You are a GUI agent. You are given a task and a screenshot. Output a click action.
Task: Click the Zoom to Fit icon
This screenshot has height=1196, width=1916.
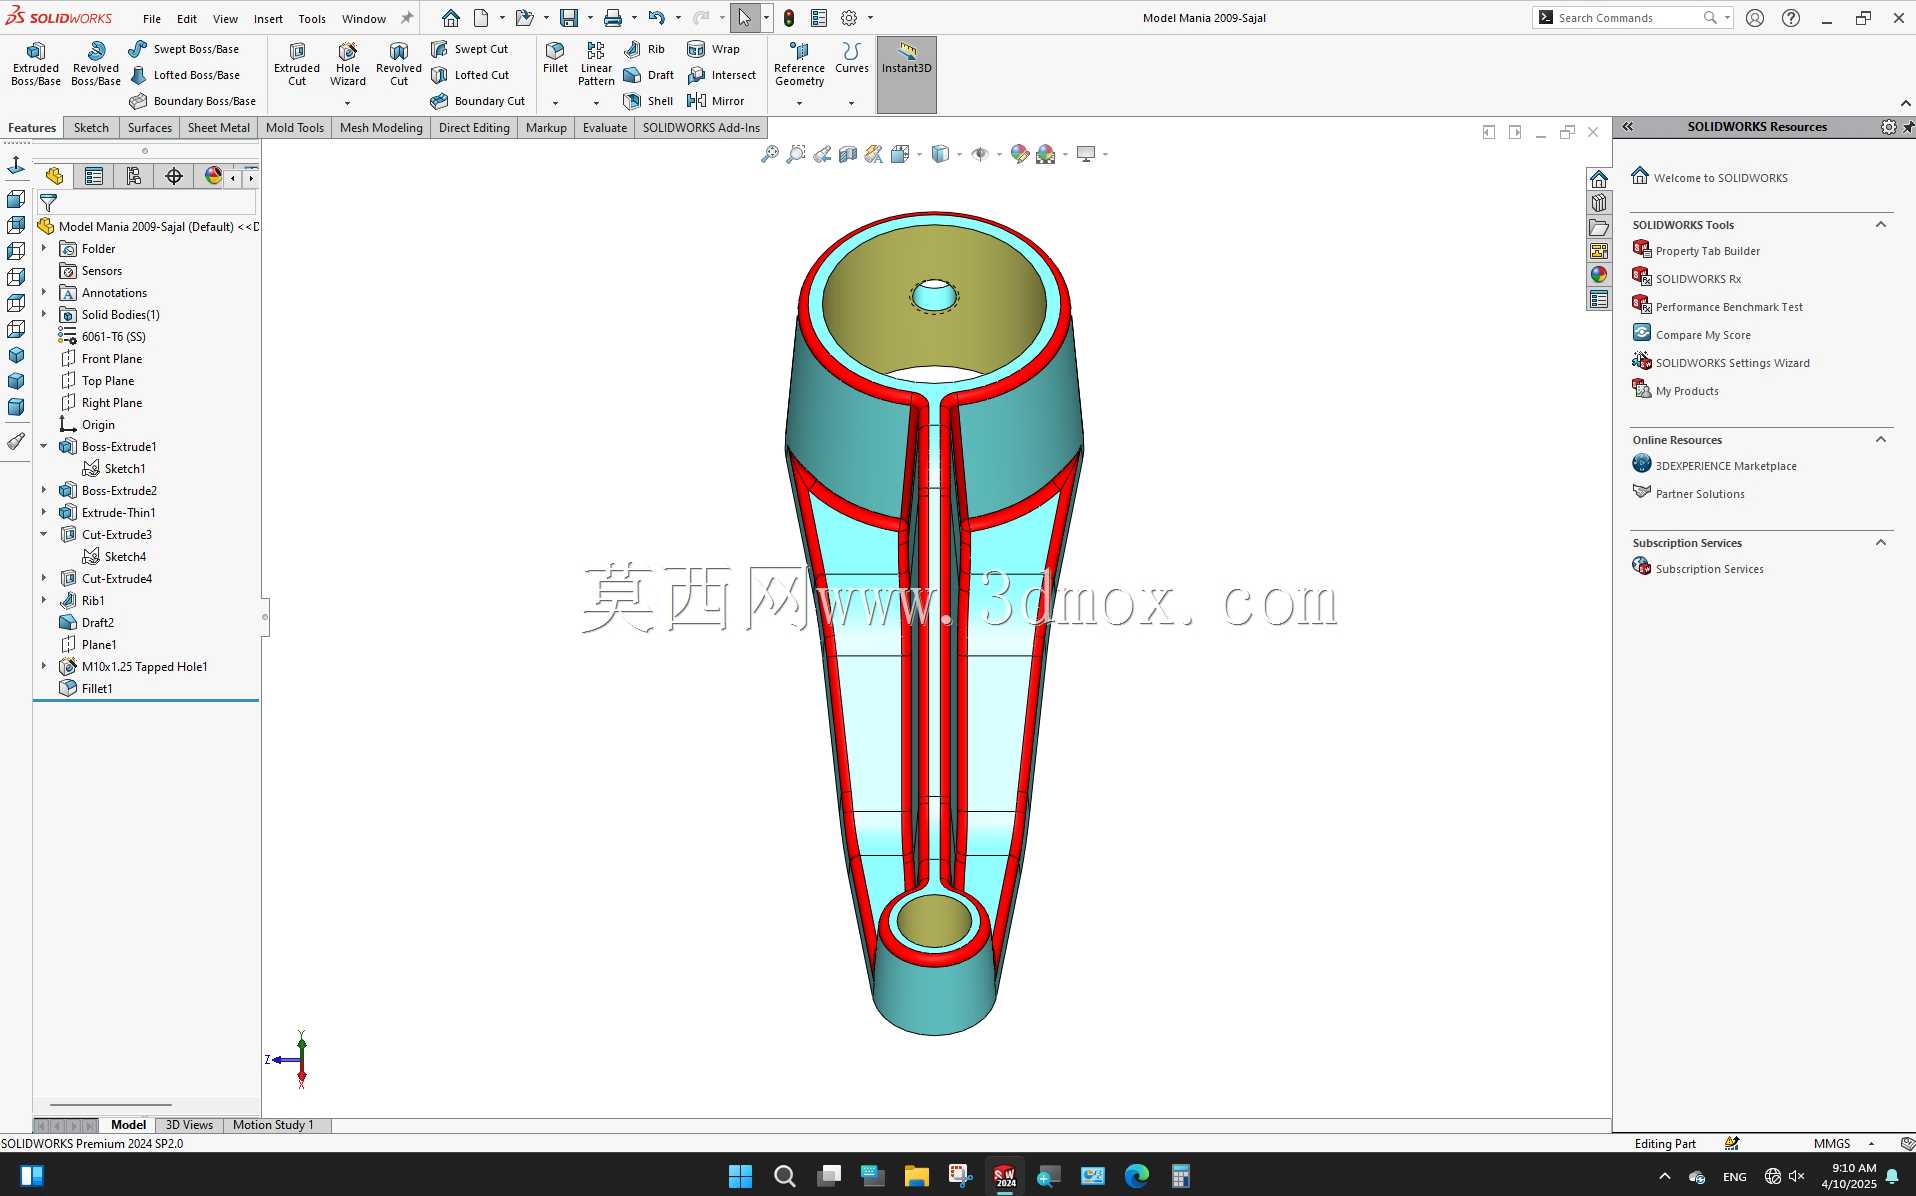[769, 154]
